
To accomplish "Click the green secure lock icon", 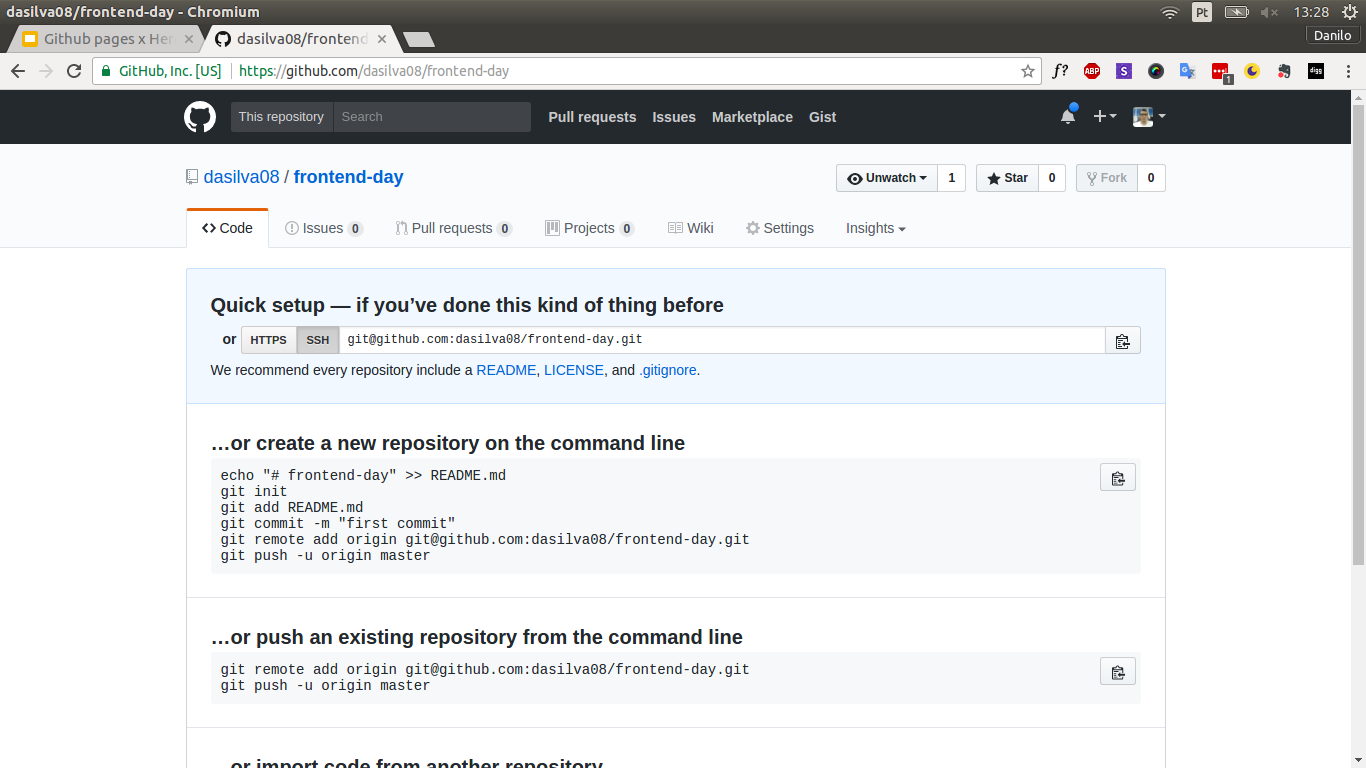I will 106,71.
